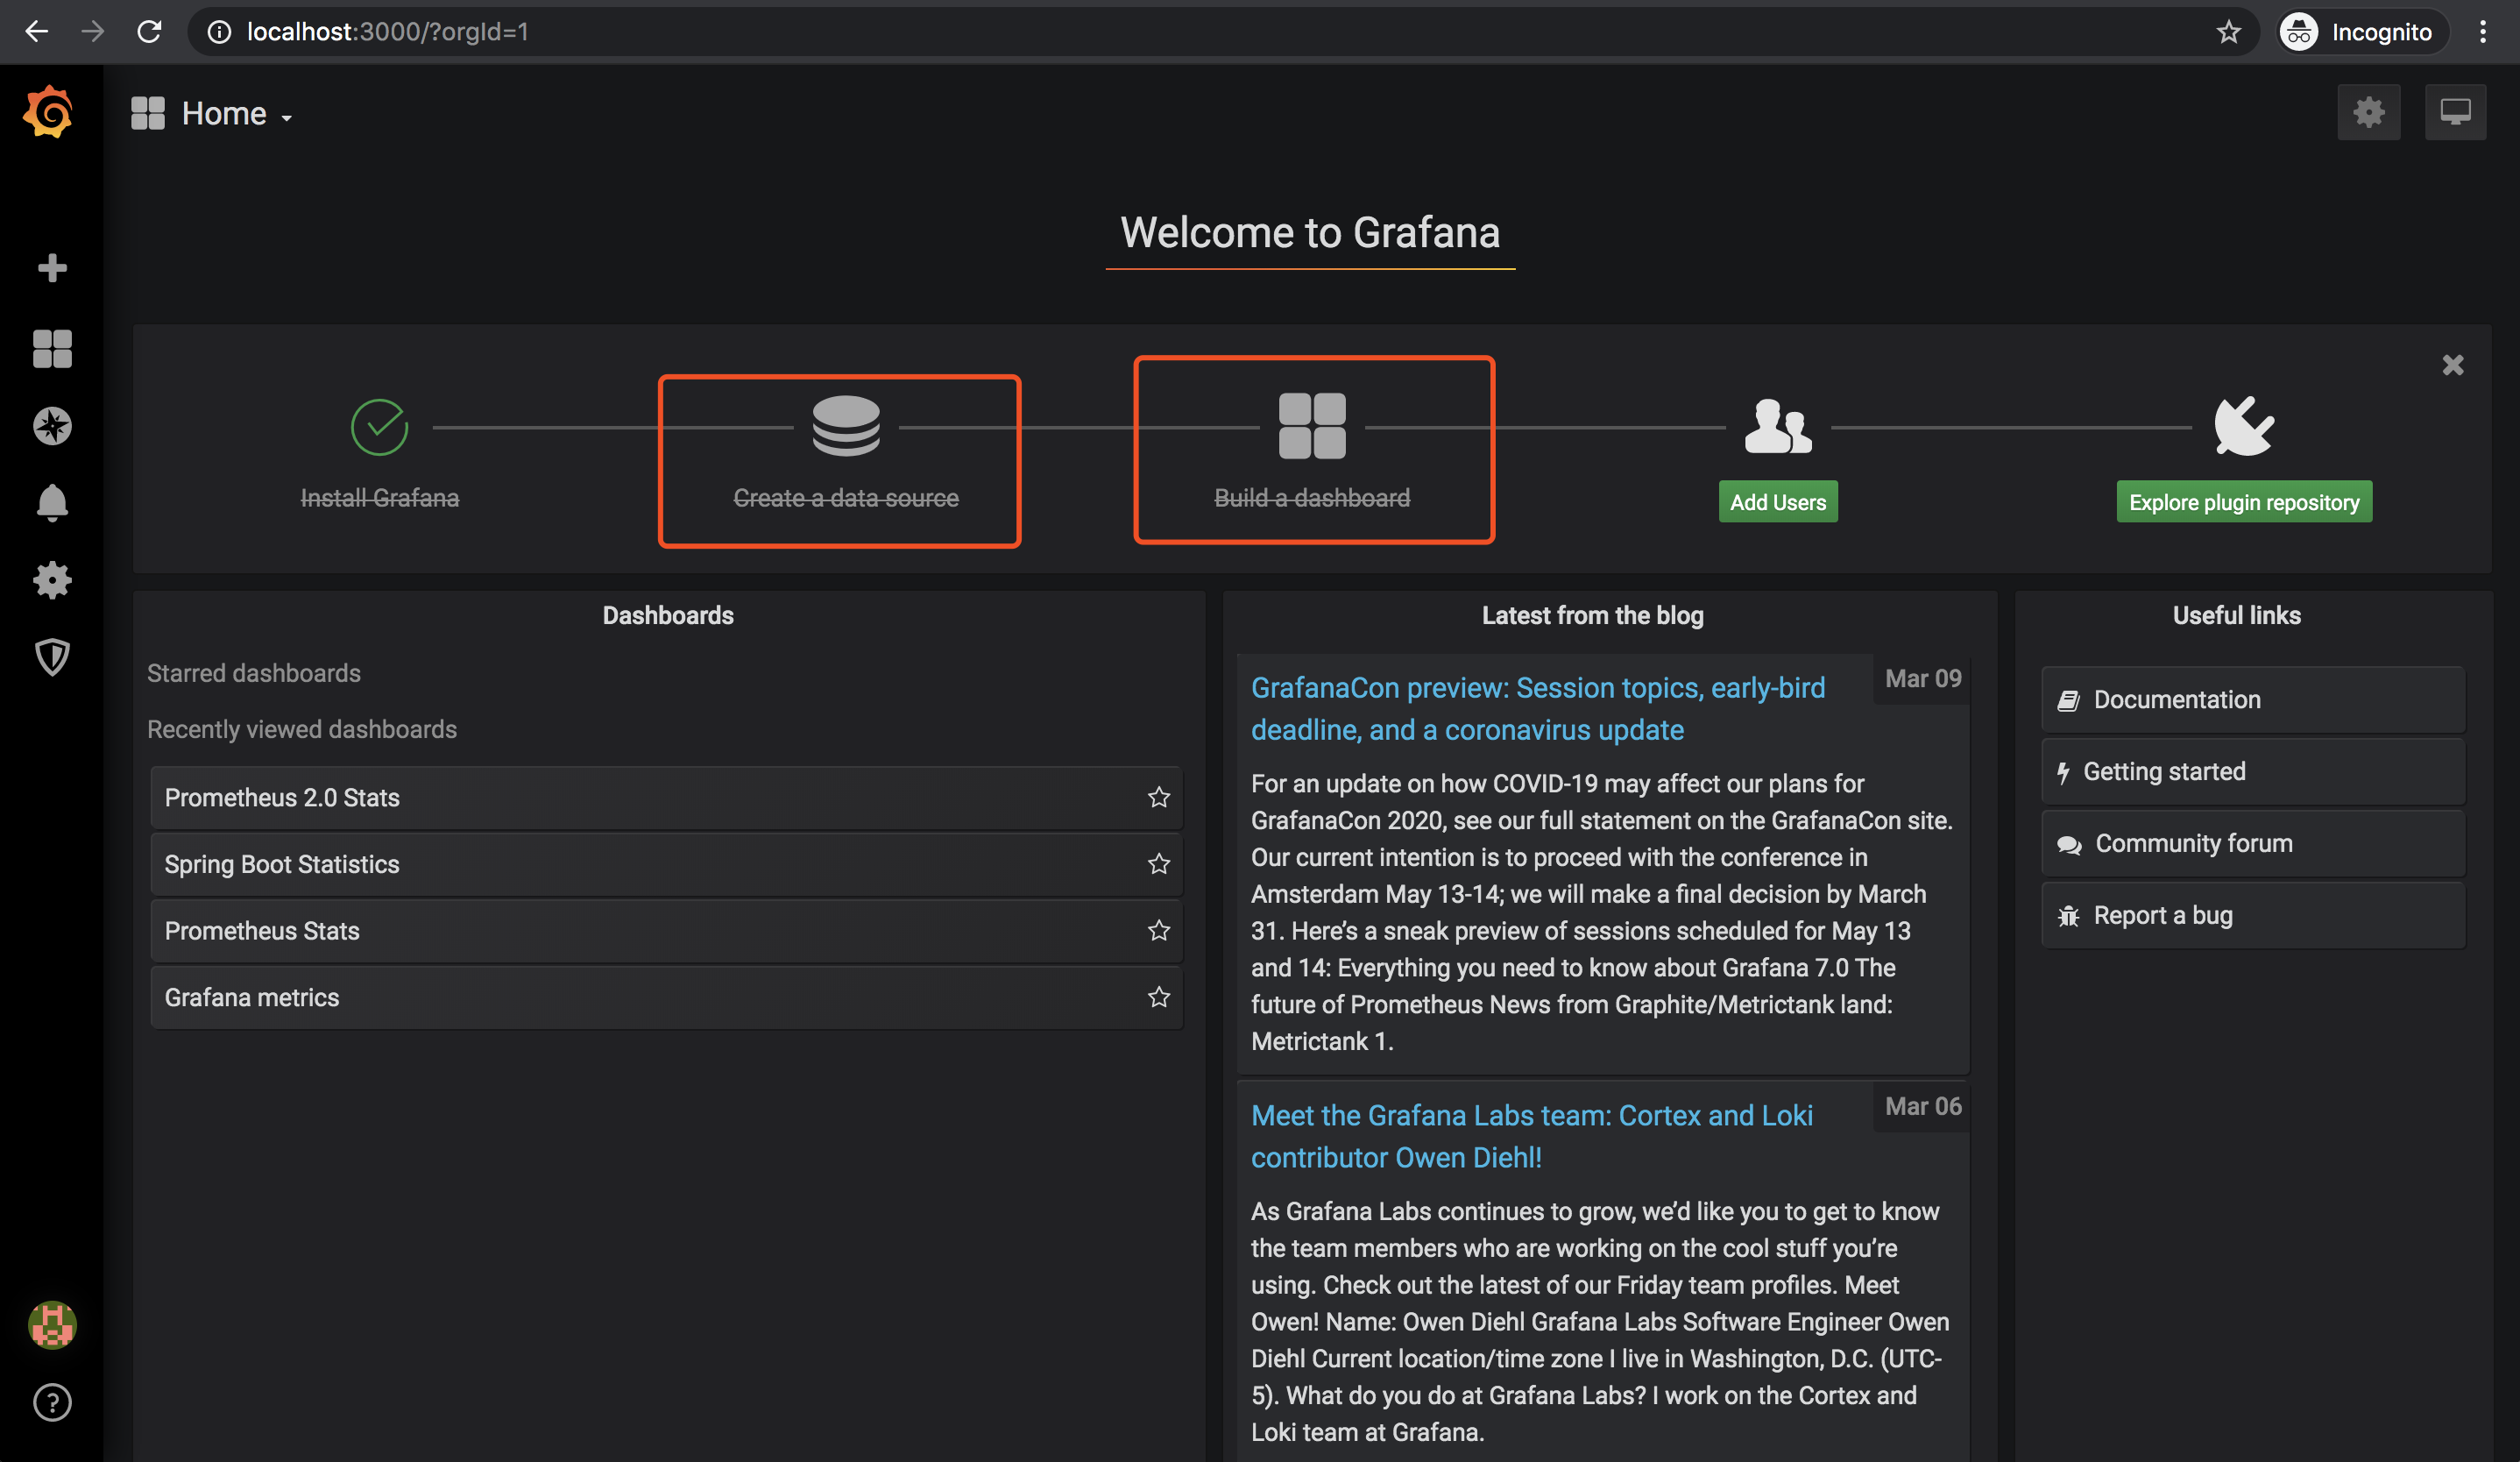Viewport: 2520px width, 1462px height.
Task: Open the Build a dashboard step link
Action: [x=1312, y=498]
